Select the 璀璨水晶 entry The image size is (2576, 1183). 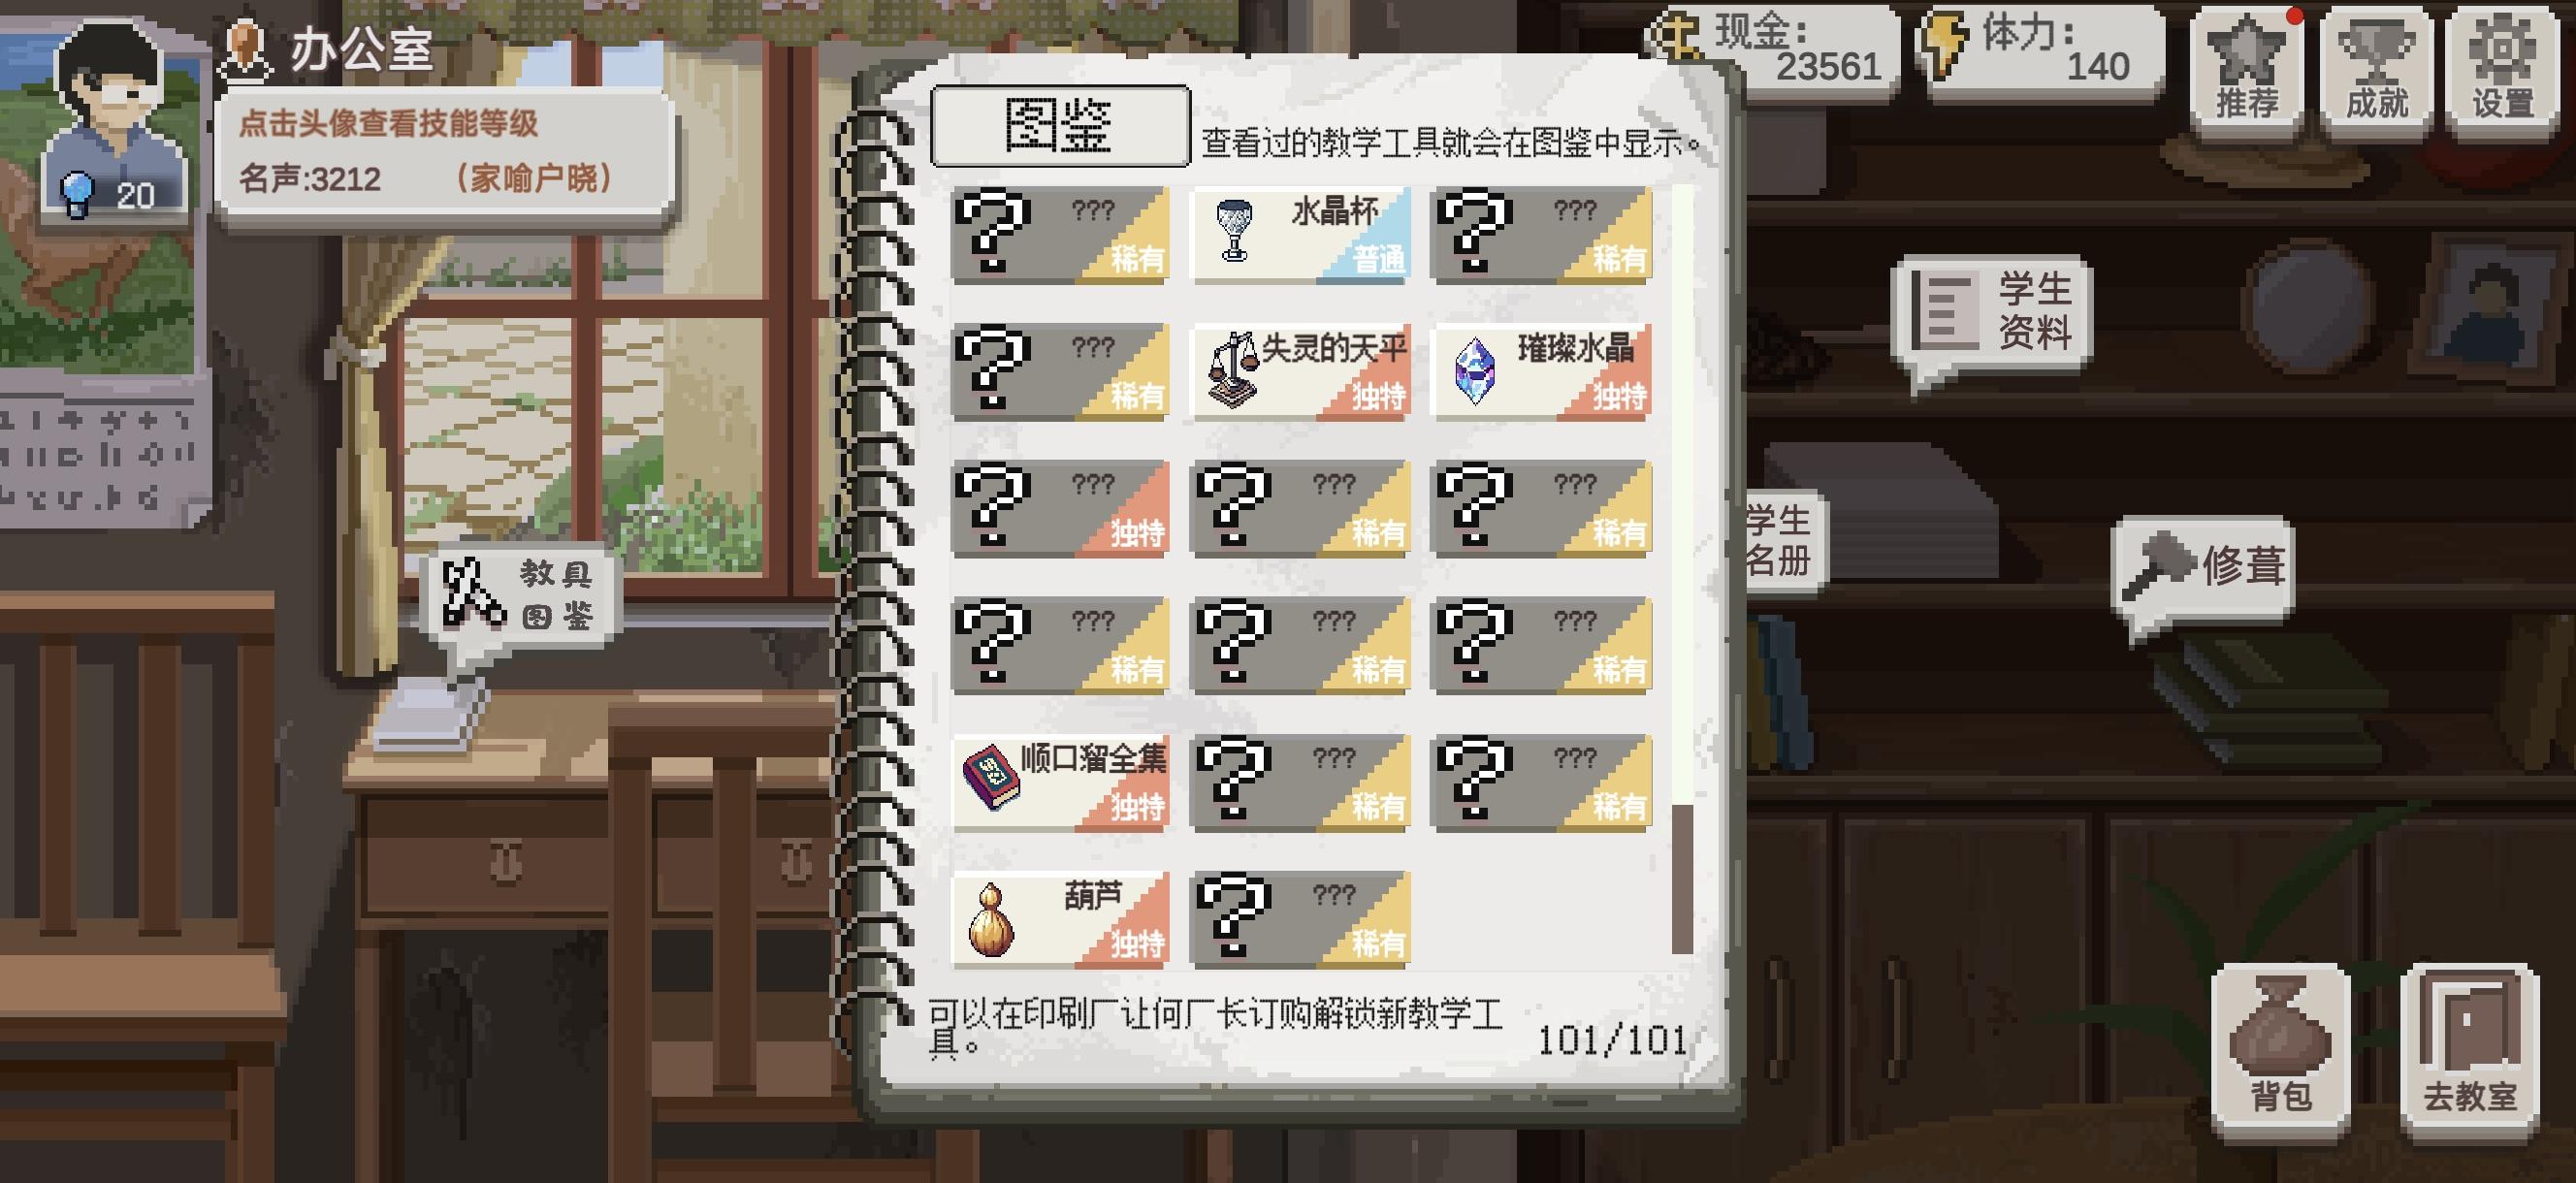[1541, 372]
